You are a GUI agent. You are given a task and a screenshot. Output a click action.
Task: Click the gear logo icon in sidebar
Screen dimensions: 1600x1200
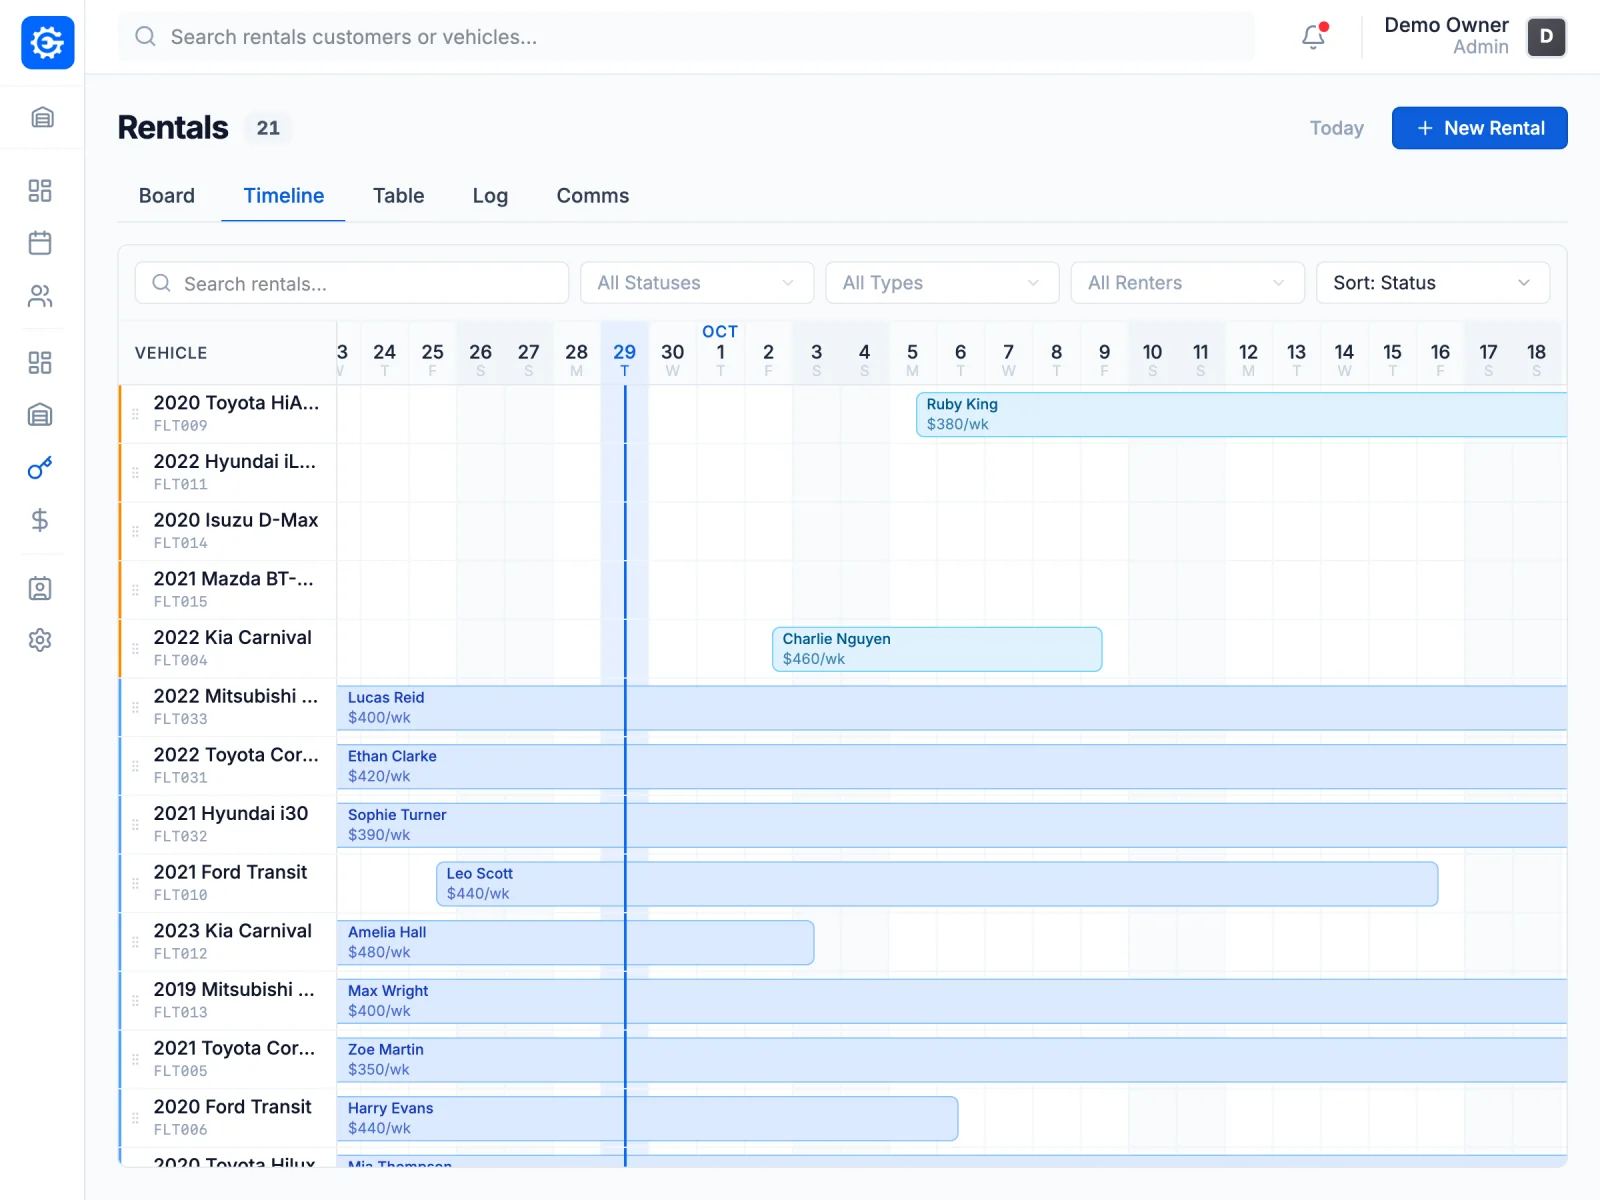(48, 43)
